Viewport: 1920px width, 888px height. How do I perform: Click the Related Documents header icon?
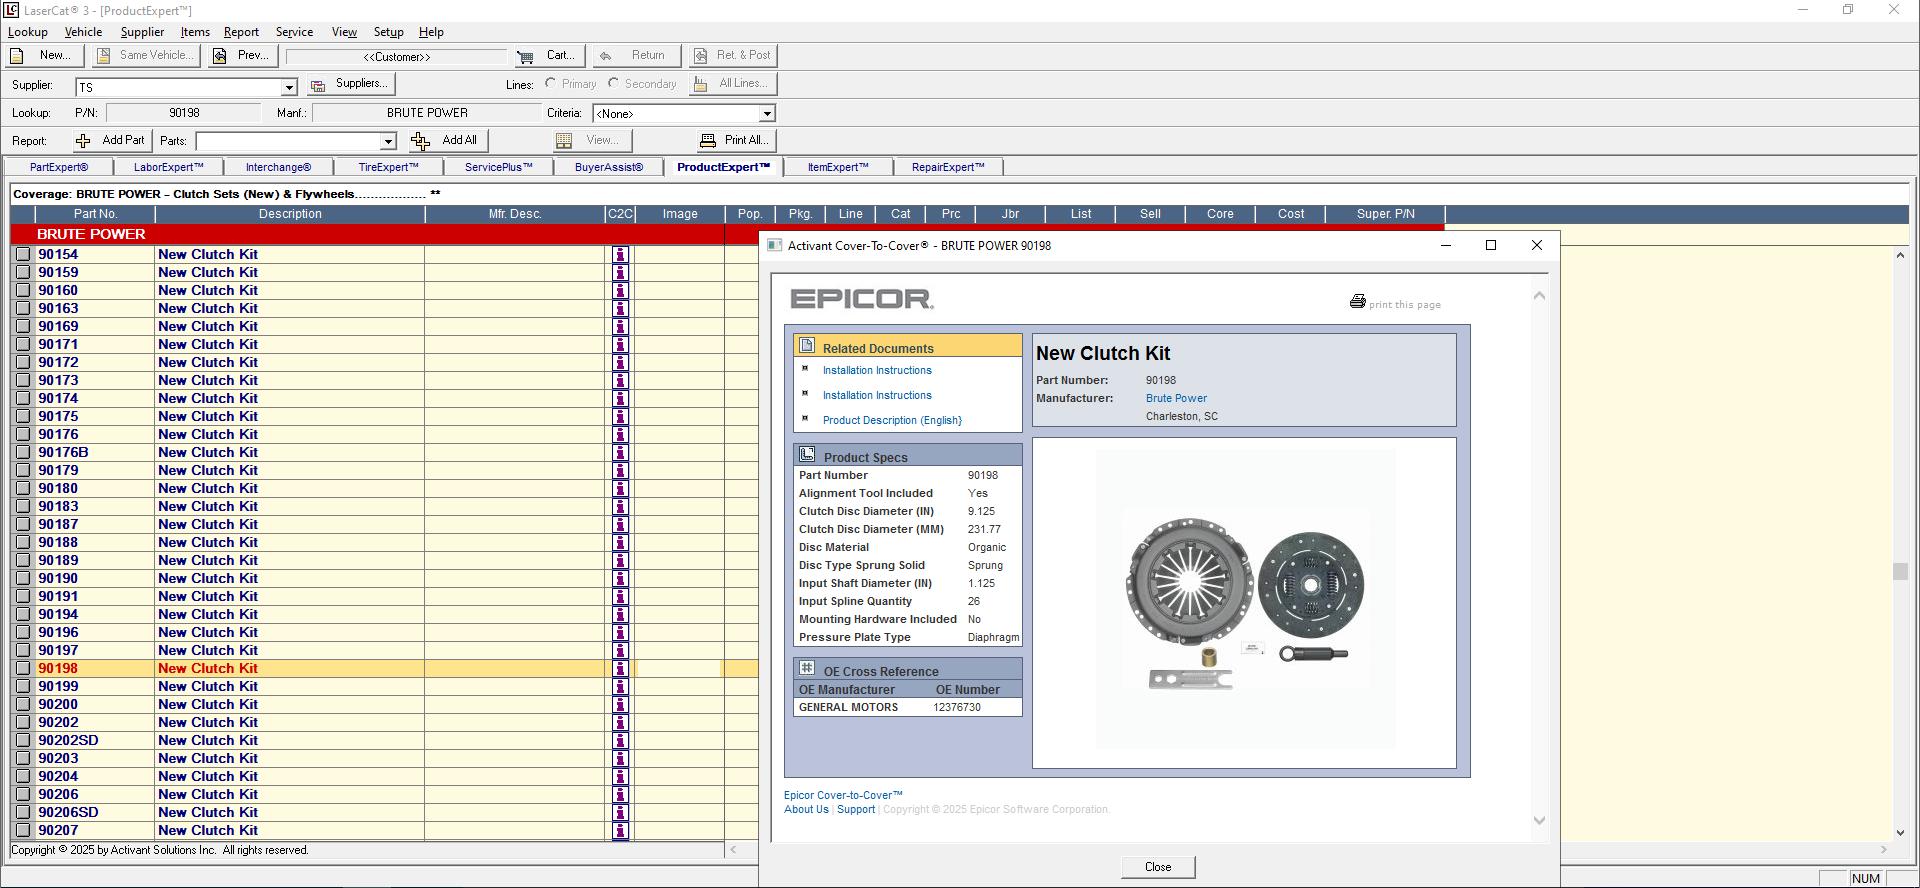[x=807, y=345]
